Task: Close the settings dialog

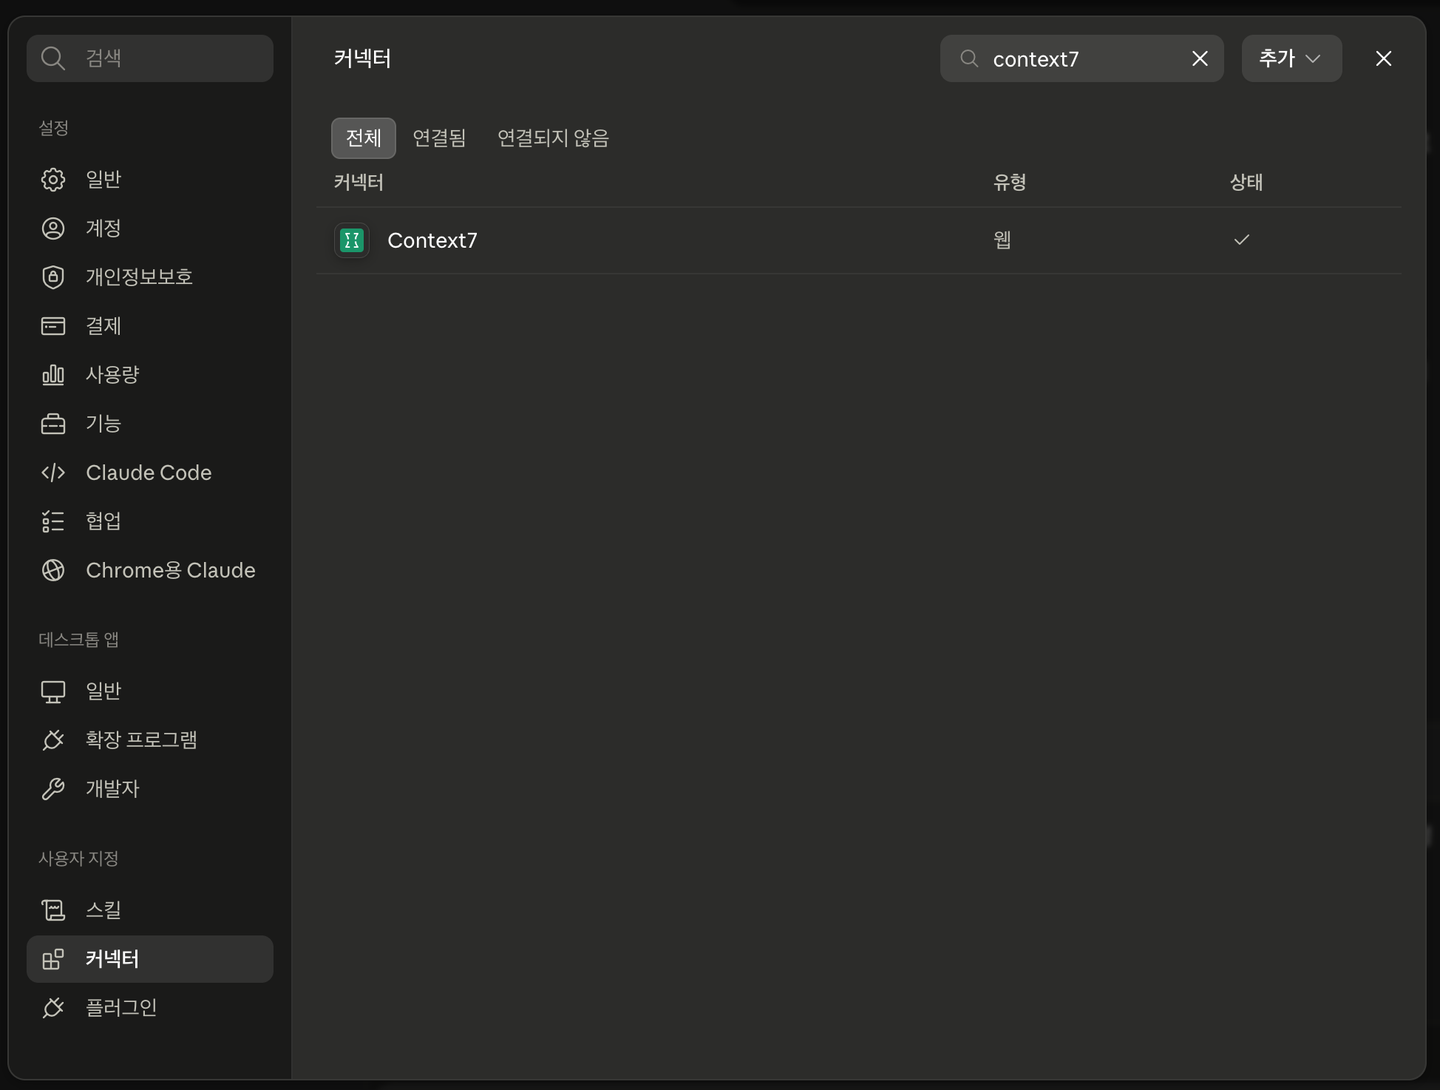Action: [x=1384, y=59]
